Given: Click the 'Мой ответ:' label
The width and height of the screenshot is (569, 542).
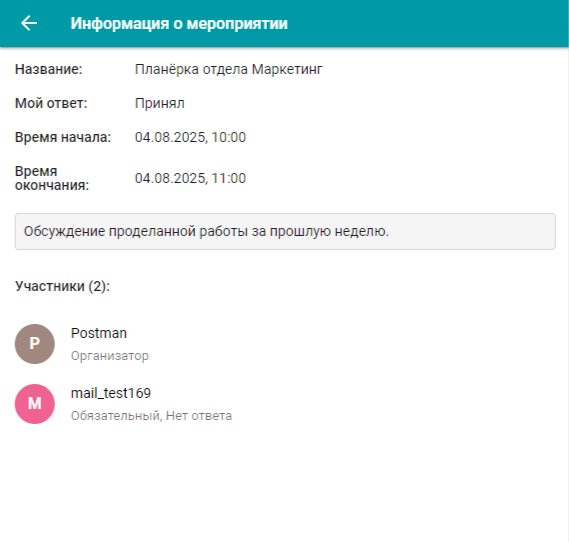Looking at the screenshot, I should 51,103.
